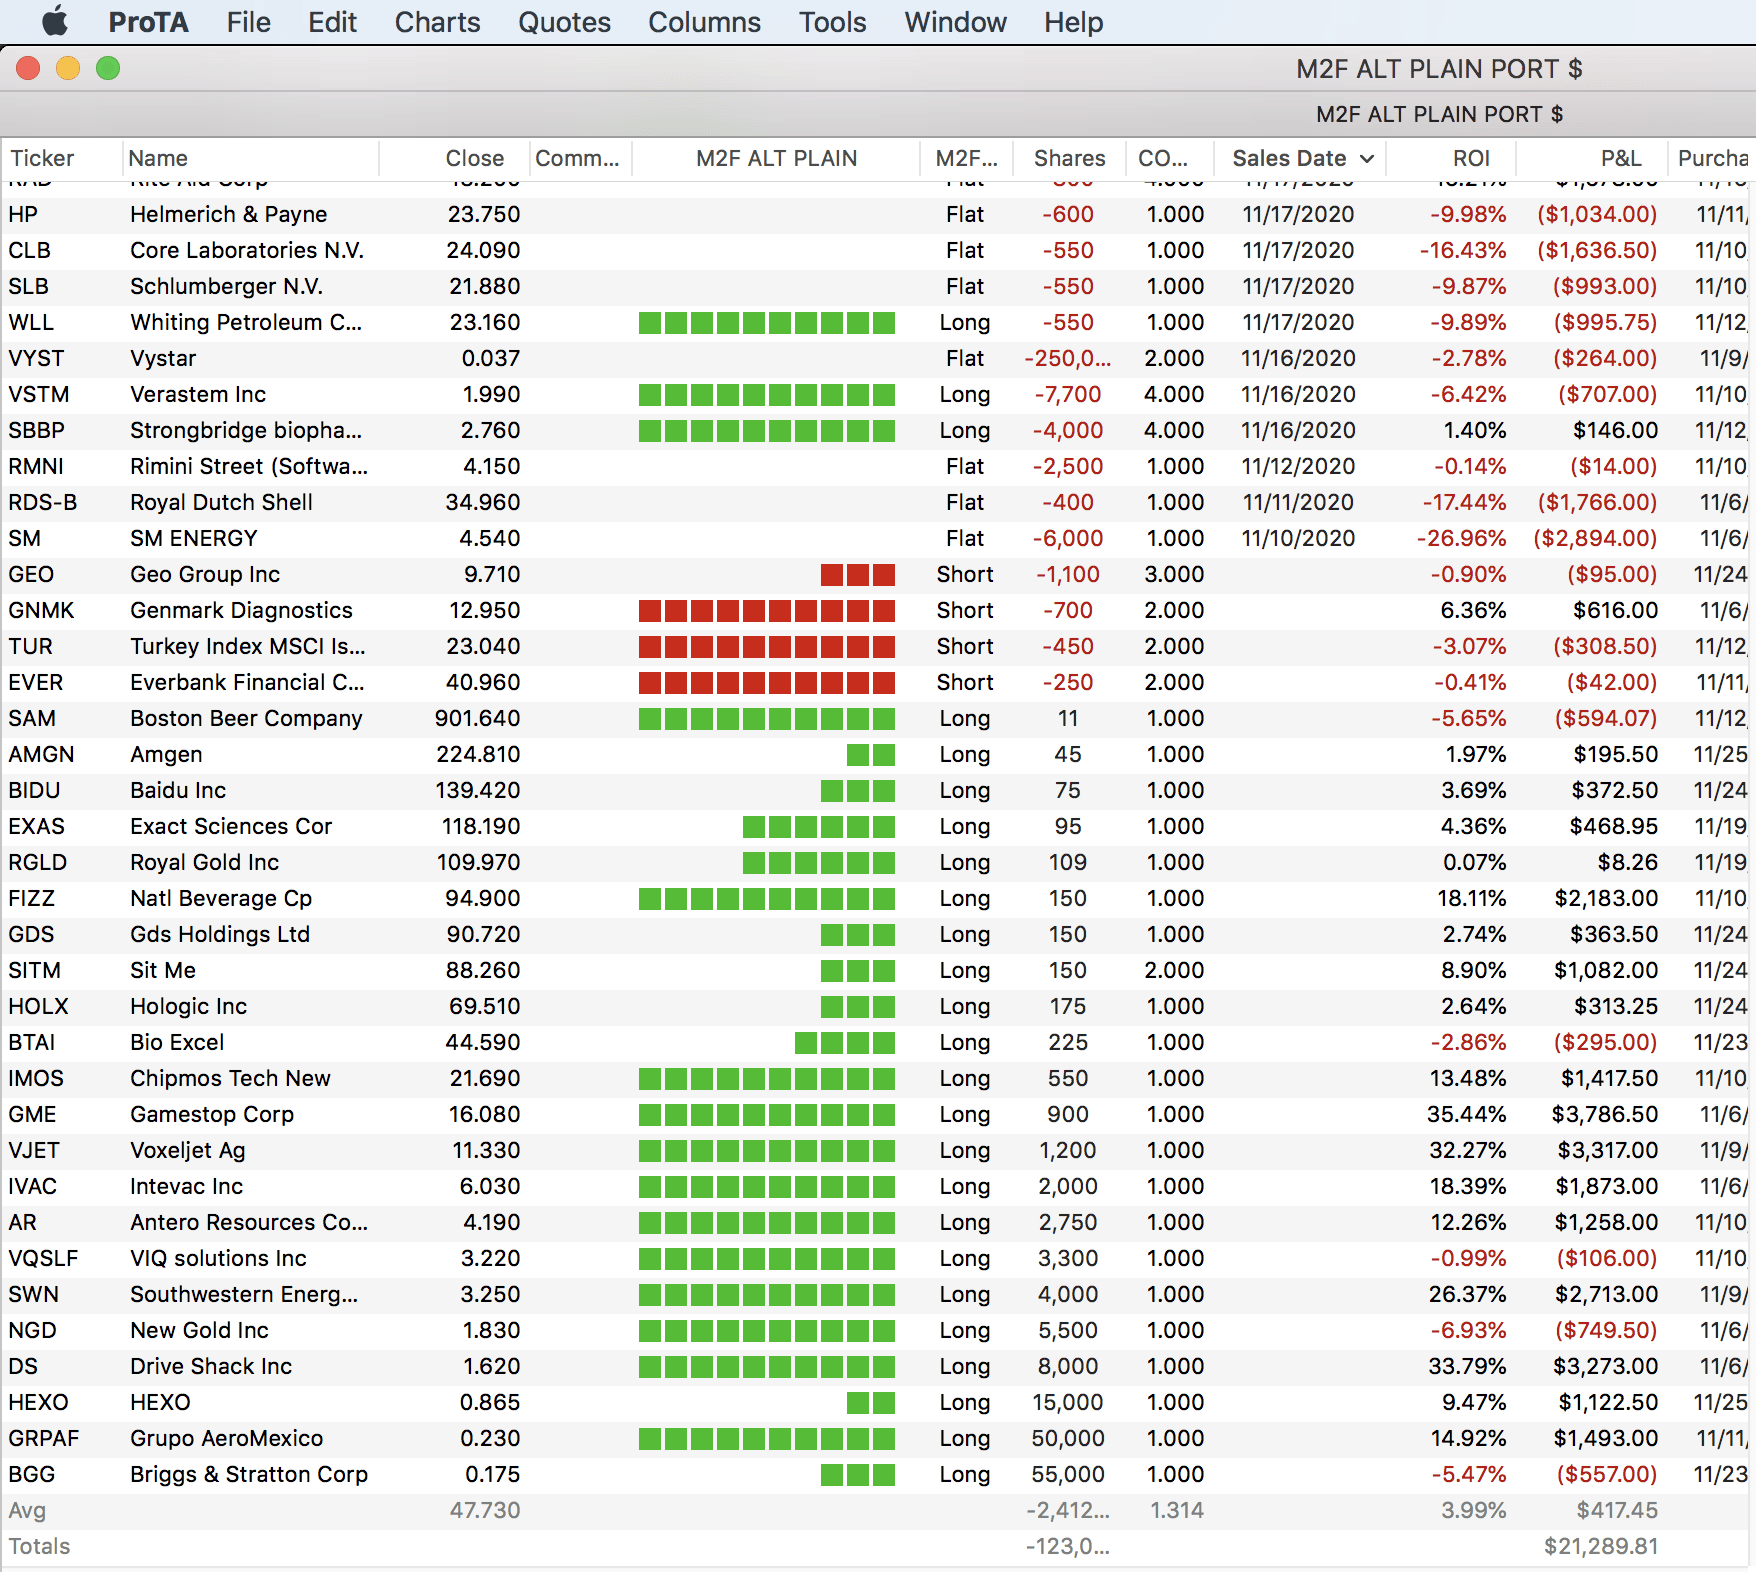The image size is (1756, 1572).
Task: Click red signal bar for GNMK row
Action: 766,611
